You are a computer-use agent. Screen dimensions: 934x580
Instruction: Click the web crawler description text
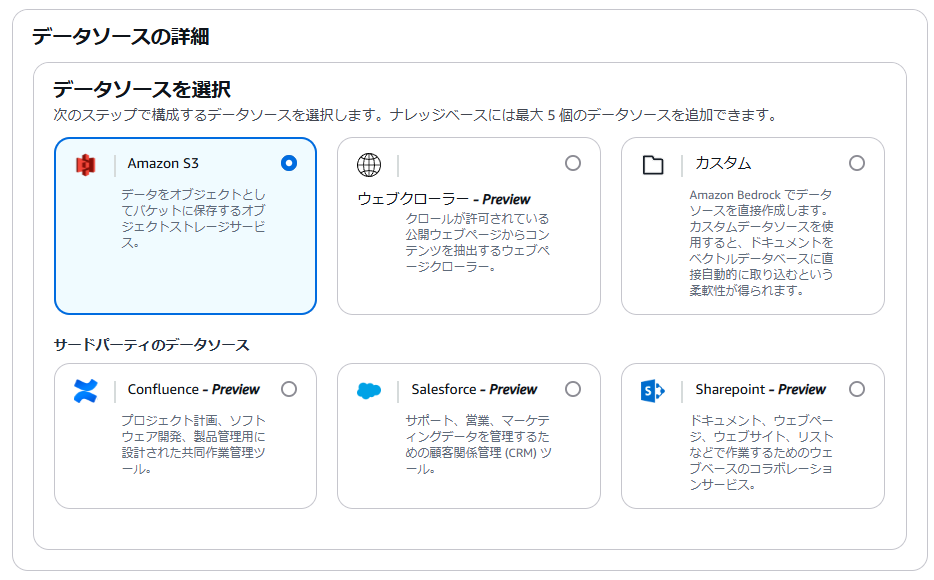tap(477, 242)
